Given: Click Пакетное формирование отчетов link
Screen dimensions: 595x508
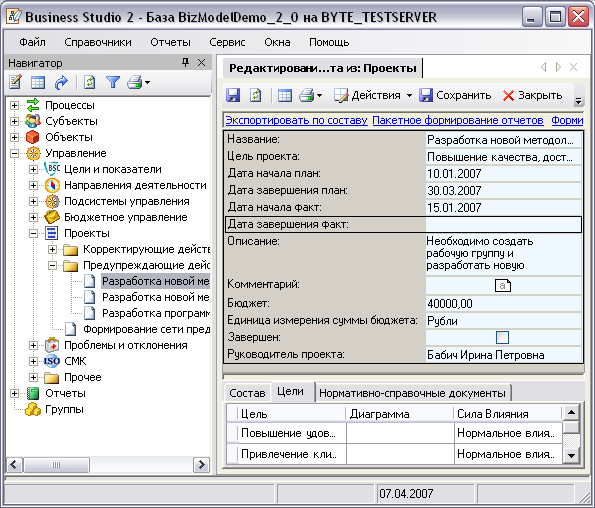Looking at the screenshot, I should click(x=458, y=120).
